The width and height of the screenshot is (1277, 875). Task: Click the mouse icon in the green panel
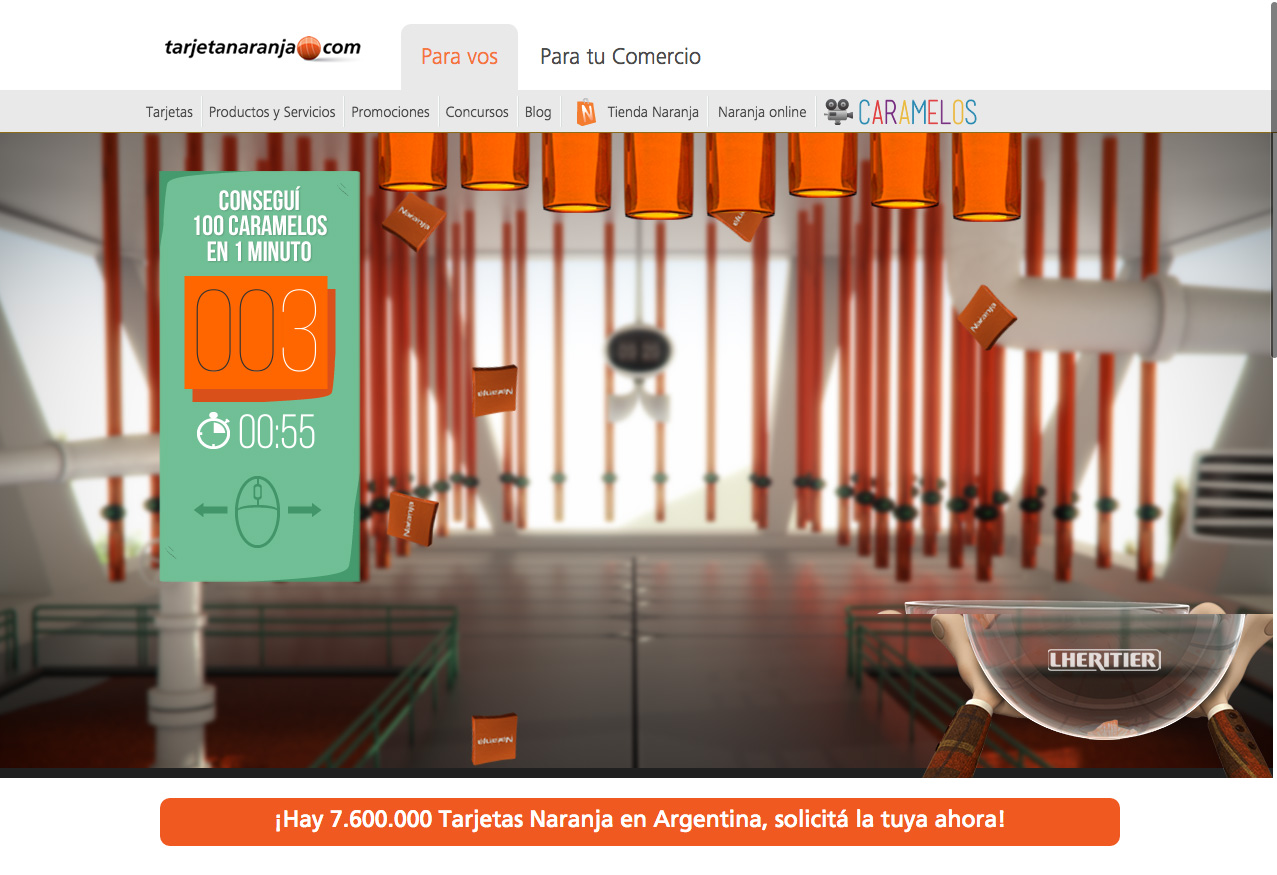point(258,511)
